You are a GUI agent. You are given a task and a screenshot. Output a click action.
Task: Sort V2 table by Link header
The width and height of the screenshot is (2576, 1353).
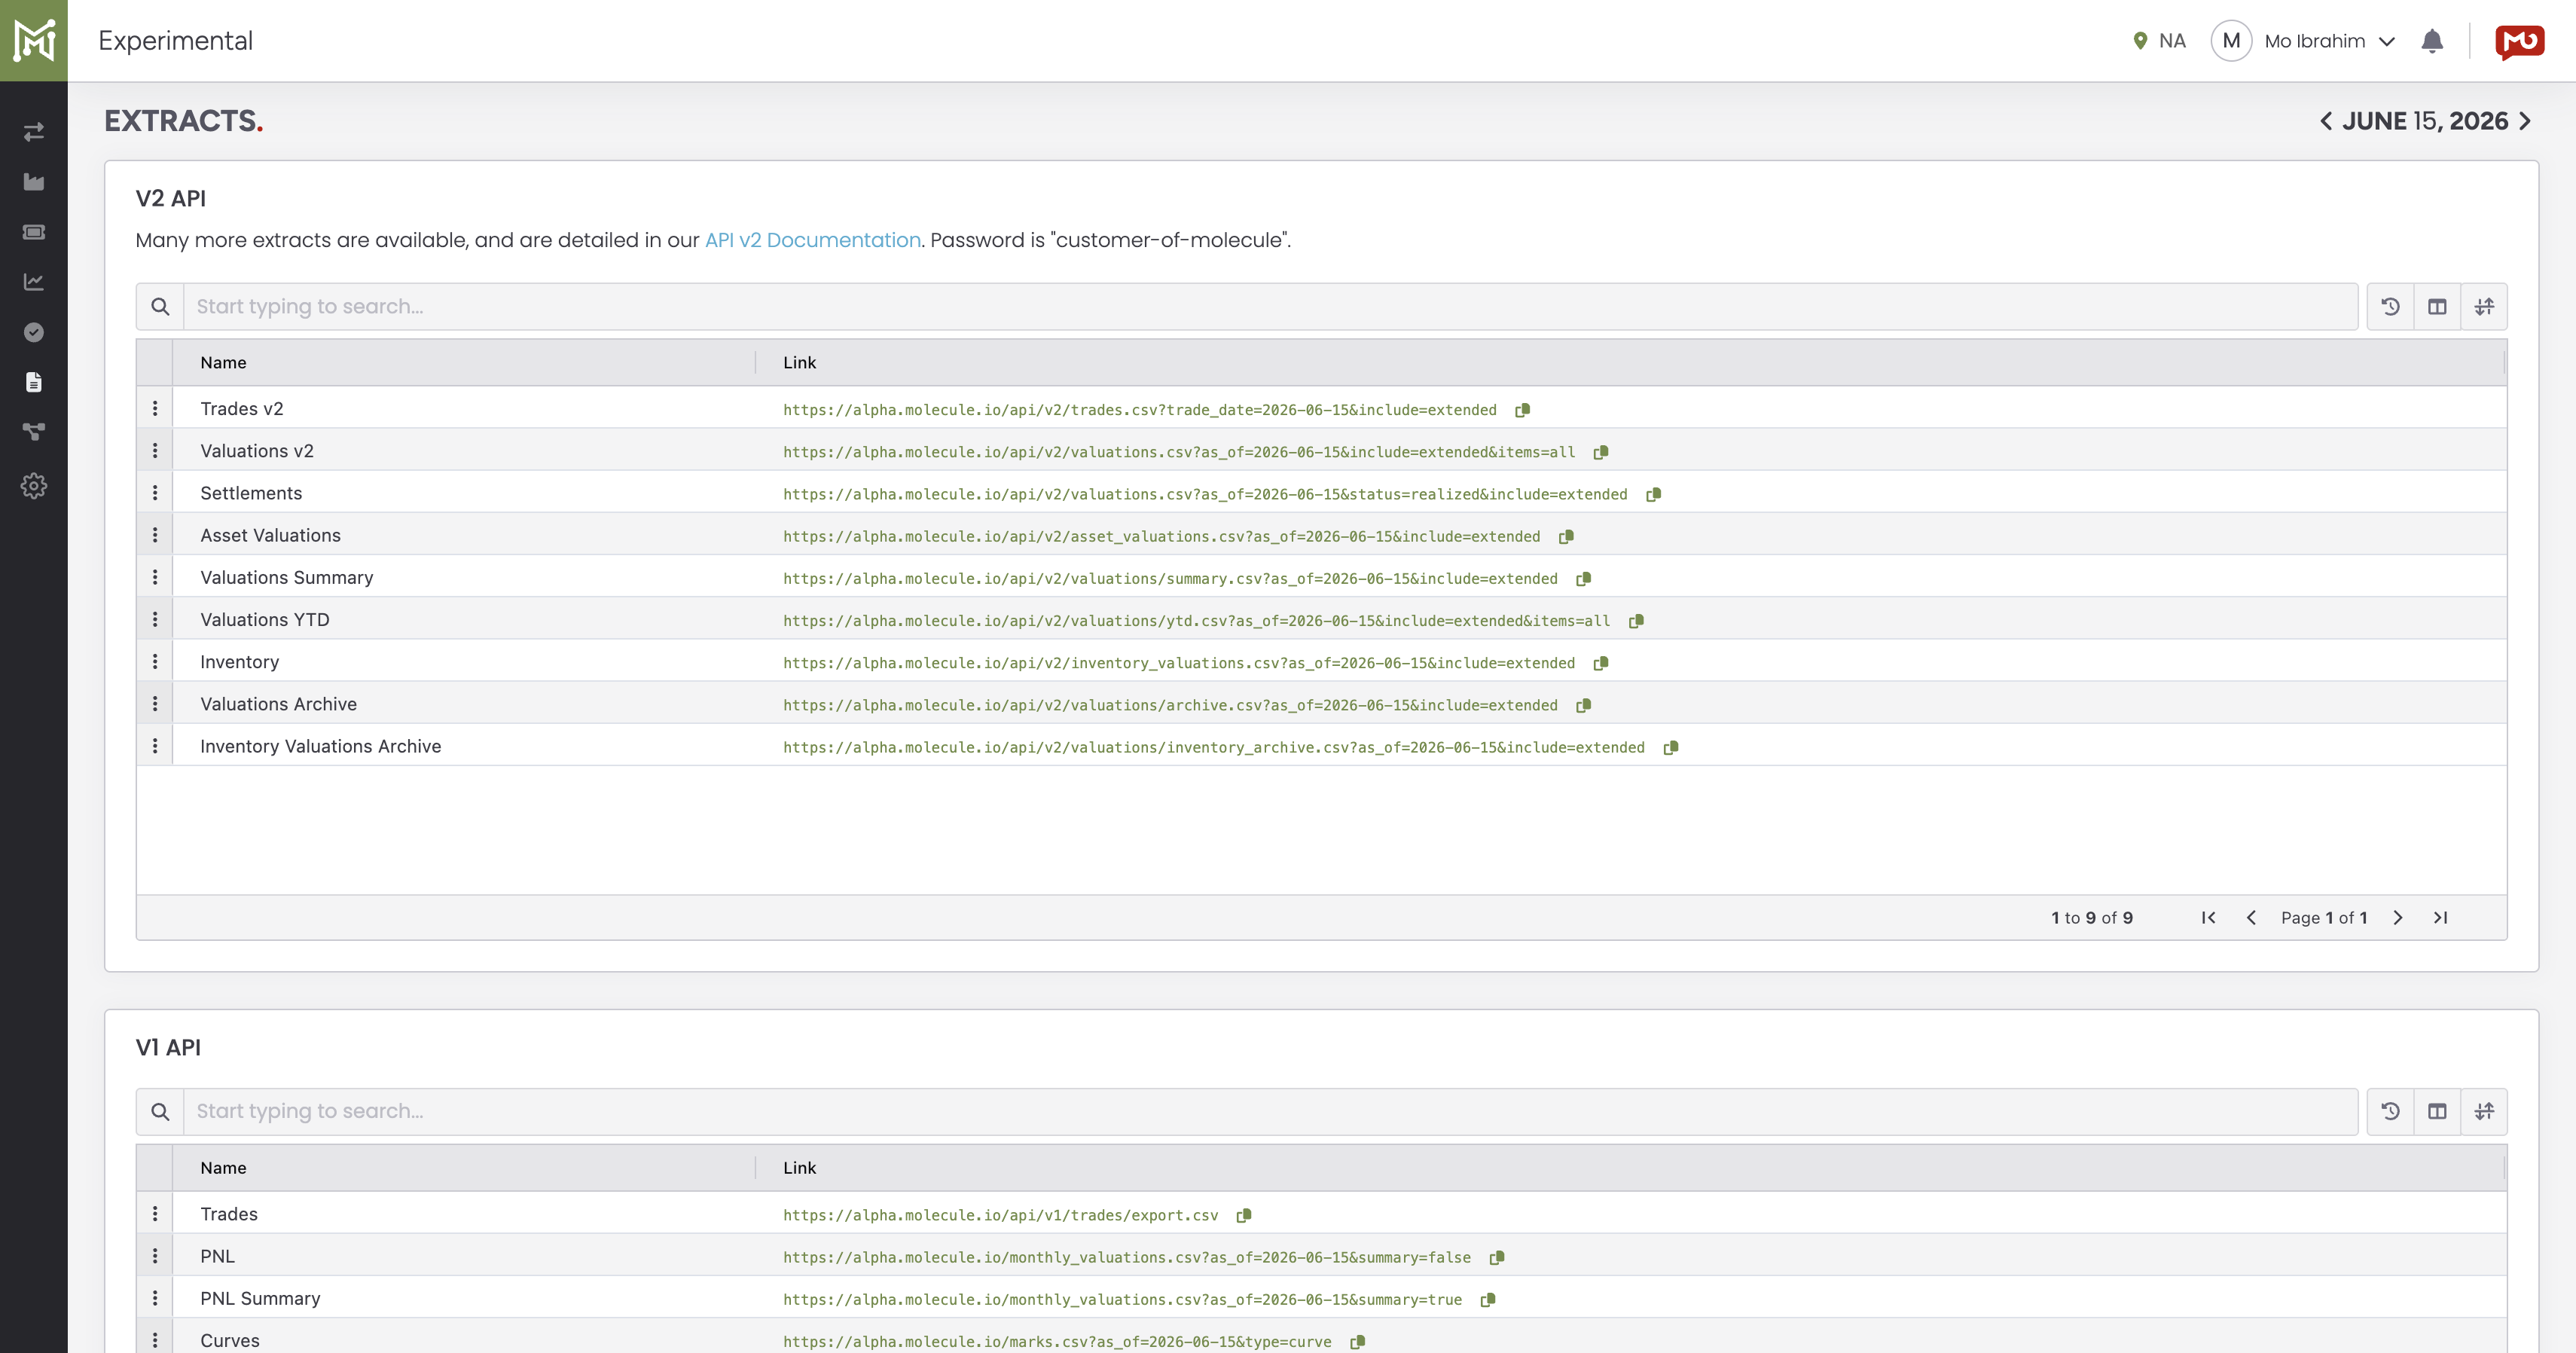pyautogui.click(x=799, y=363)
